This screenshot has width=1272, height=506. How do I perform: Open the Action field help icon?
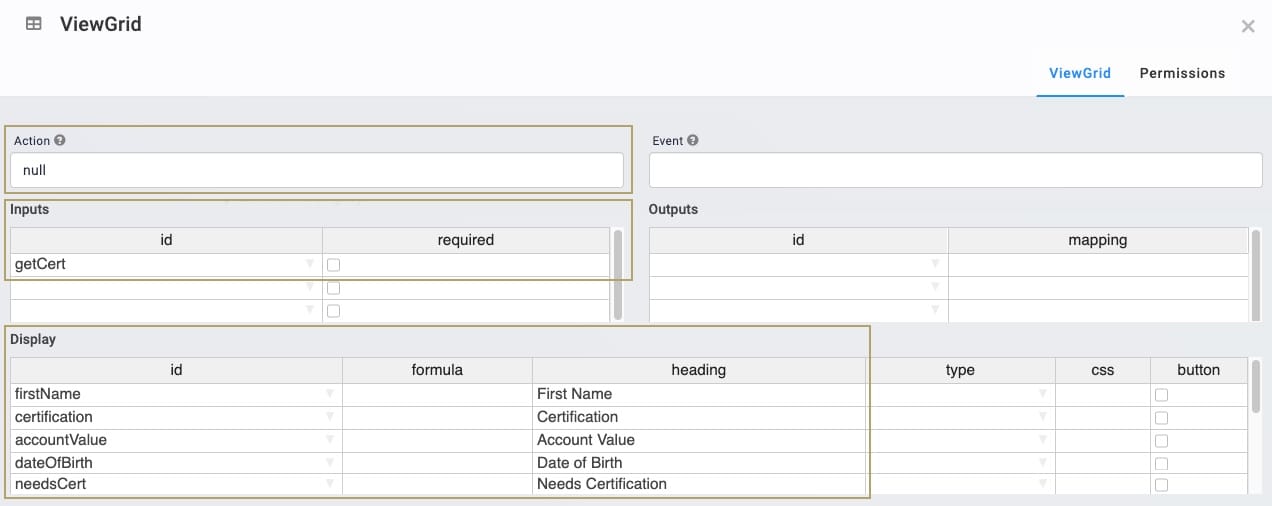(60, 141)
